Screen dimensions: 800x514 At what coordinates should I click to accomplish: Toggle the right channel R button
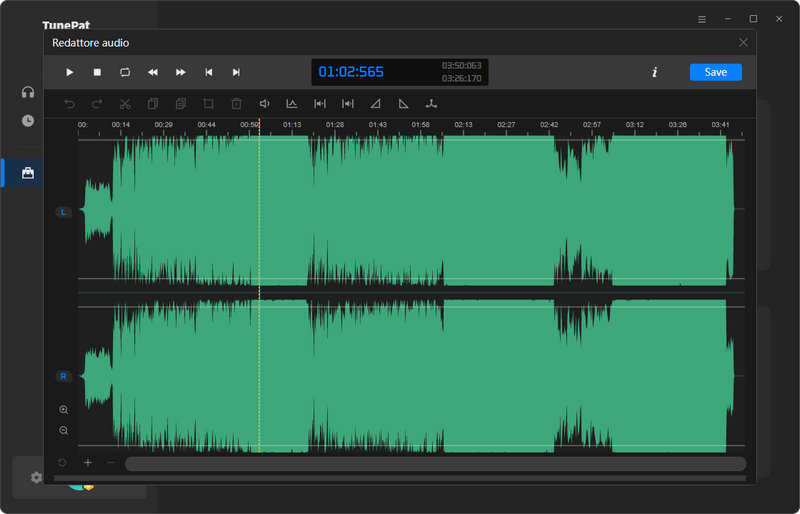[x=63, y=377]
